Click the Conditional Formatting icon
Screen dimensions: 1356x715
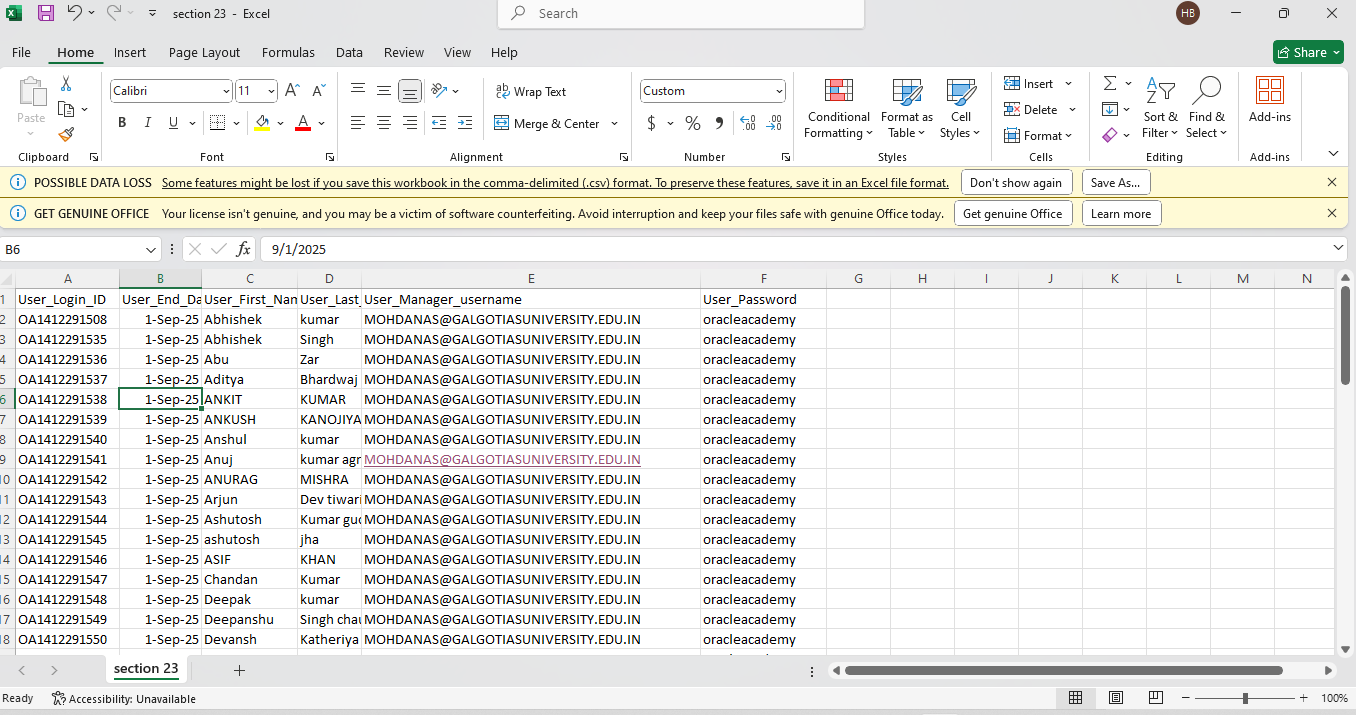coord(838,91)
